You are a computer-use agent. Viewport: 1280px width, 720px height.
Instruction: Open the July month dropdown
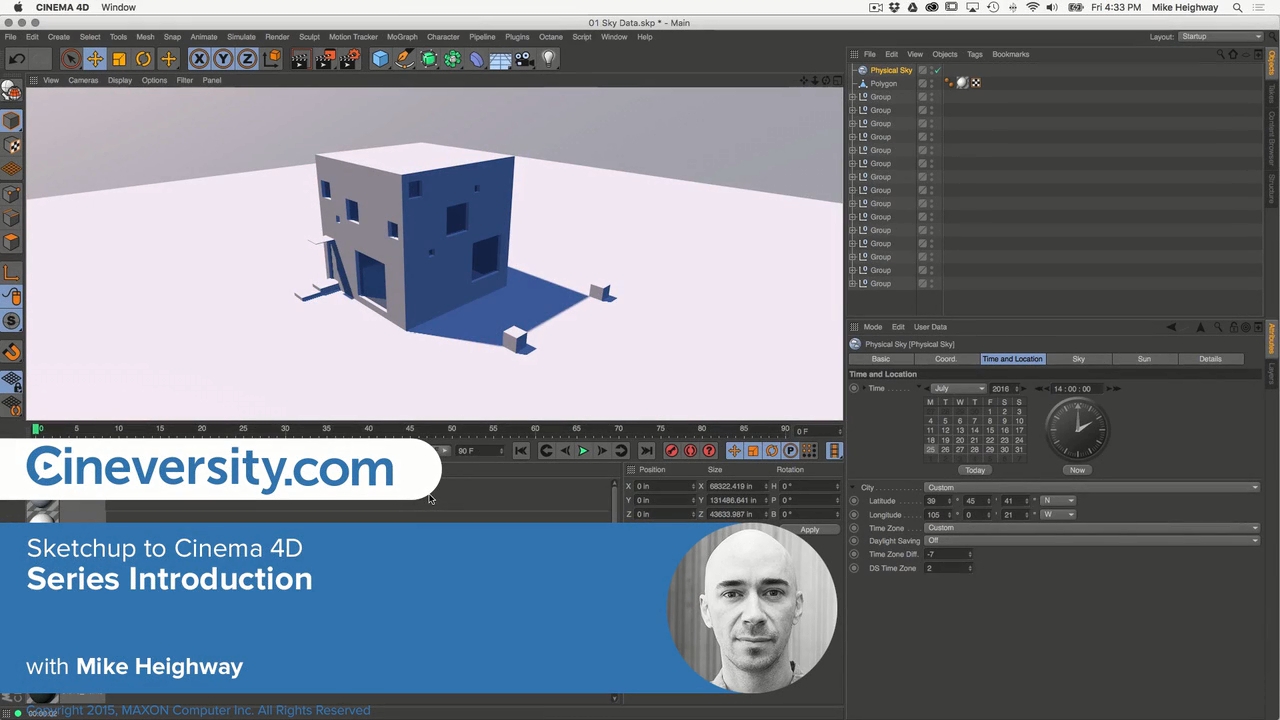click(x=958, y=389)
